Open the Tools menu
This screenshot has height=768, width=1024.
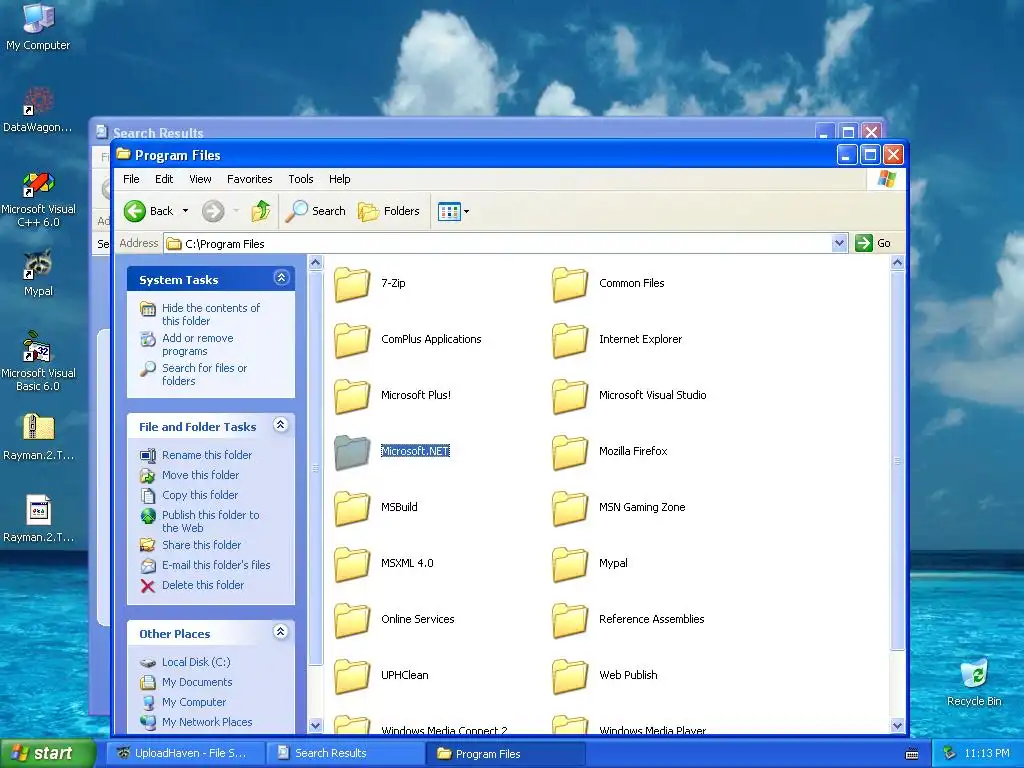click(x=300, y=179)
